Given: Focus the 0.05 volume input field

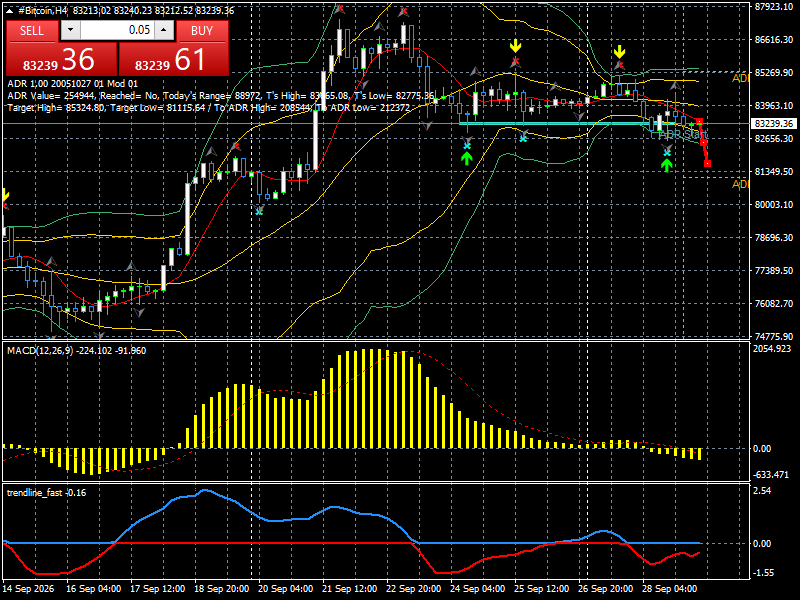Looking at the screenshot, I should tap(117, 31).
